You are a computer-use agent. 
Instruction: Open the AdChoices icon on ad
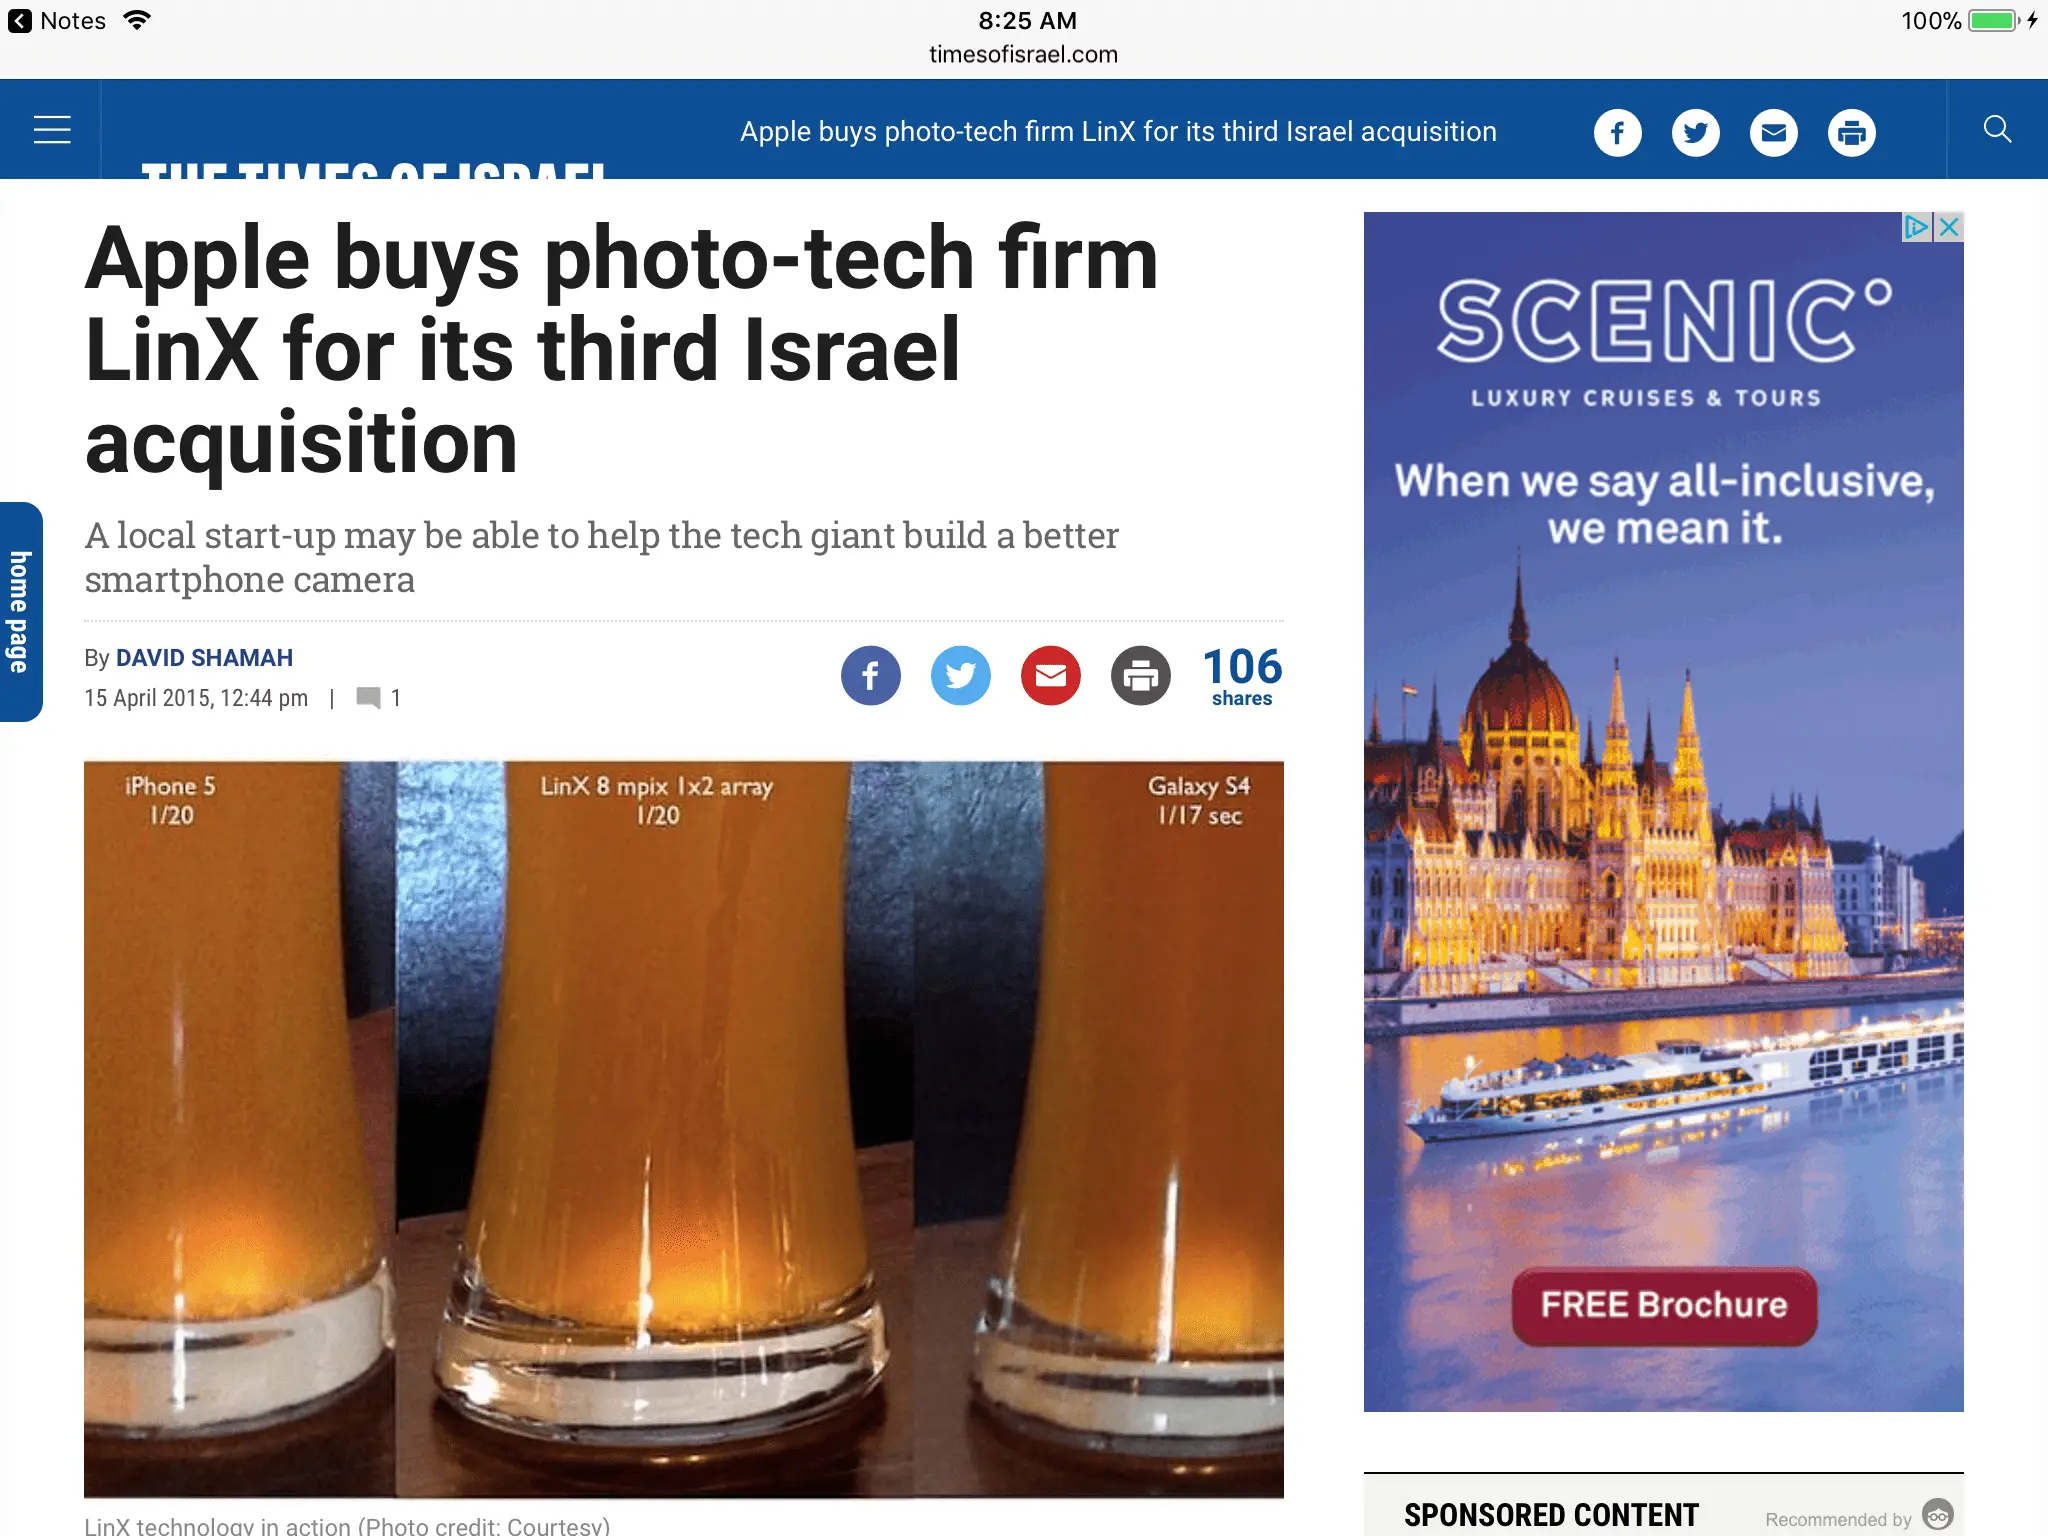(1917, 227)
